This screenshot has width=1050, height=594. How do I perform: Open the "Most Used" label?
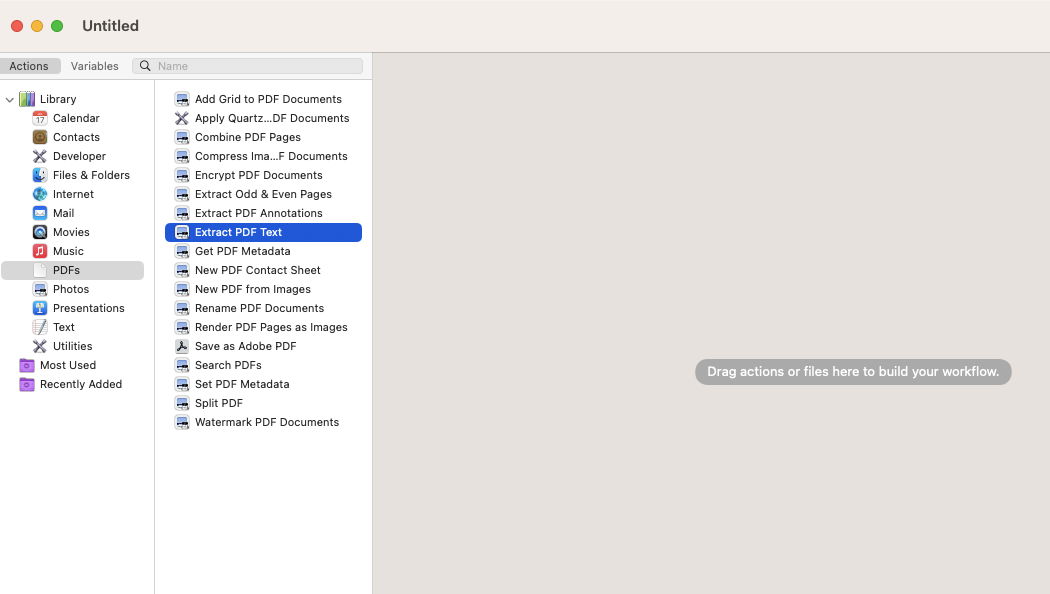pyautogui.click(x=68, y=365)
